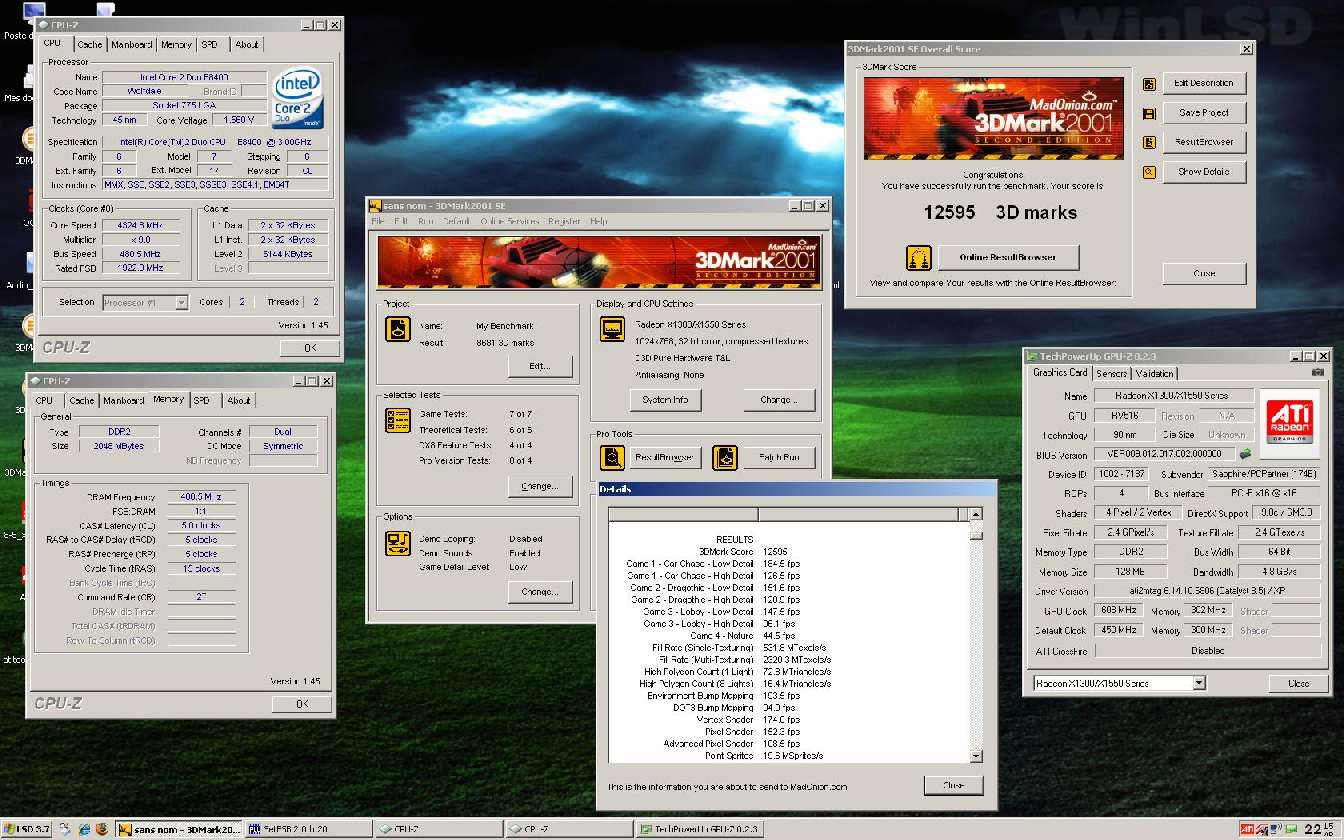Switch to CPU tab in lower CPU-Z window
The image size is (1344, 840).
click(x=45, y=400)
